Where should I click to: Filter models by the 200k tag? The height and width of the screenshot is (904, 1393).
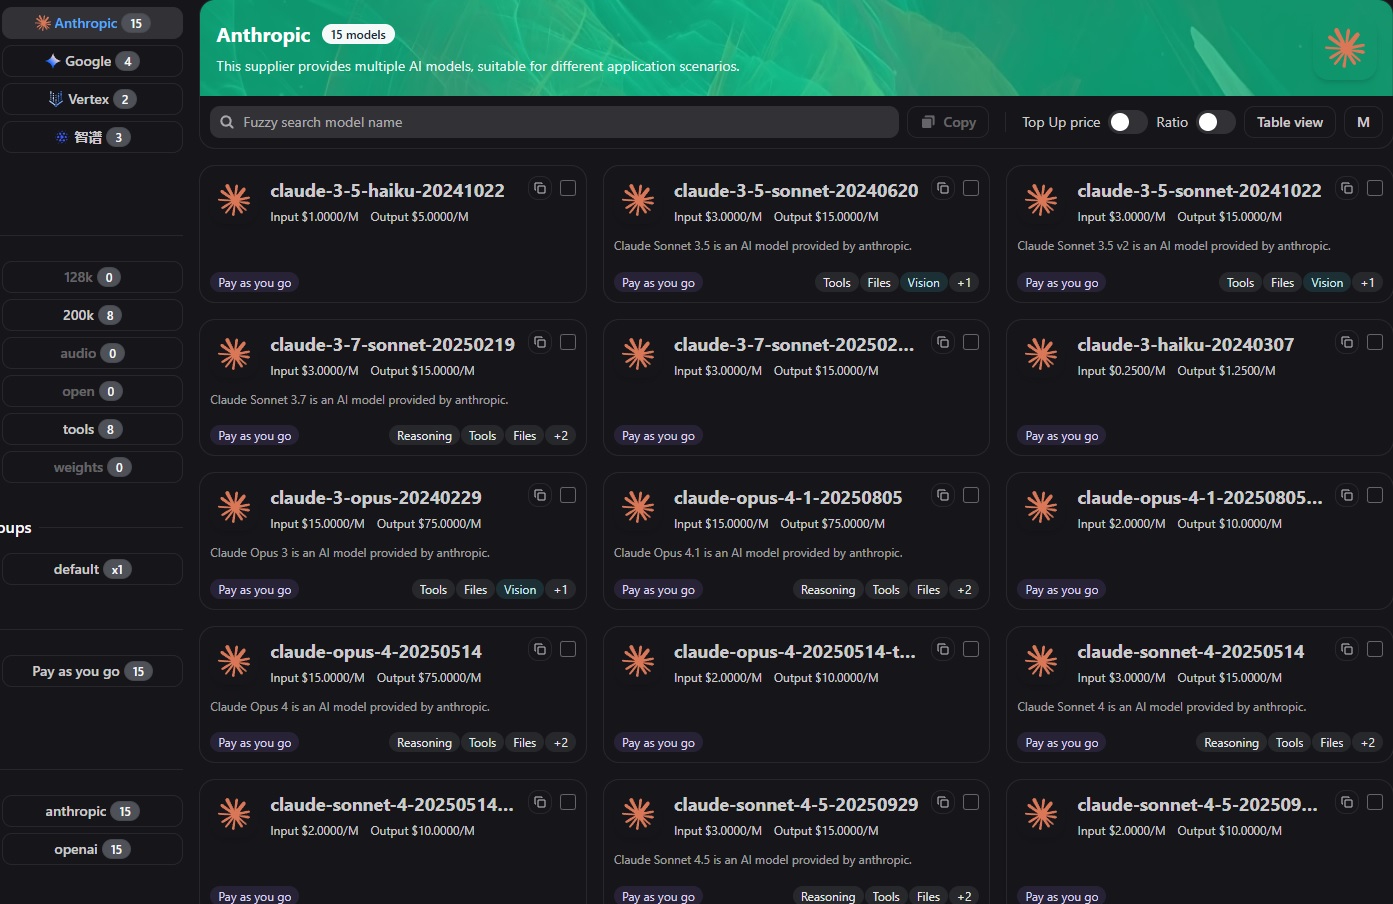(92, 315)
